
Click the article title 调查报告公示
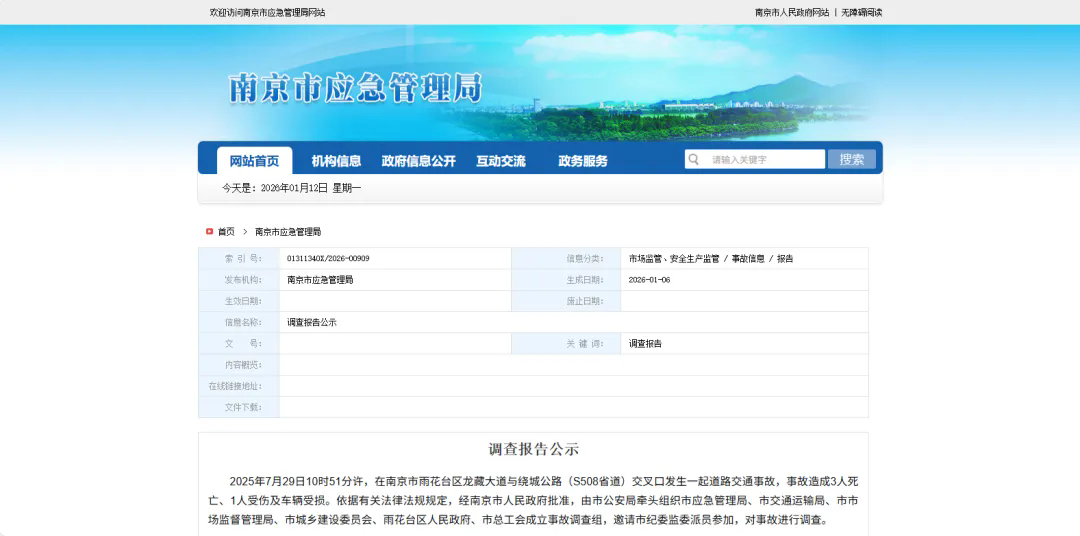(x=533, y=449)
